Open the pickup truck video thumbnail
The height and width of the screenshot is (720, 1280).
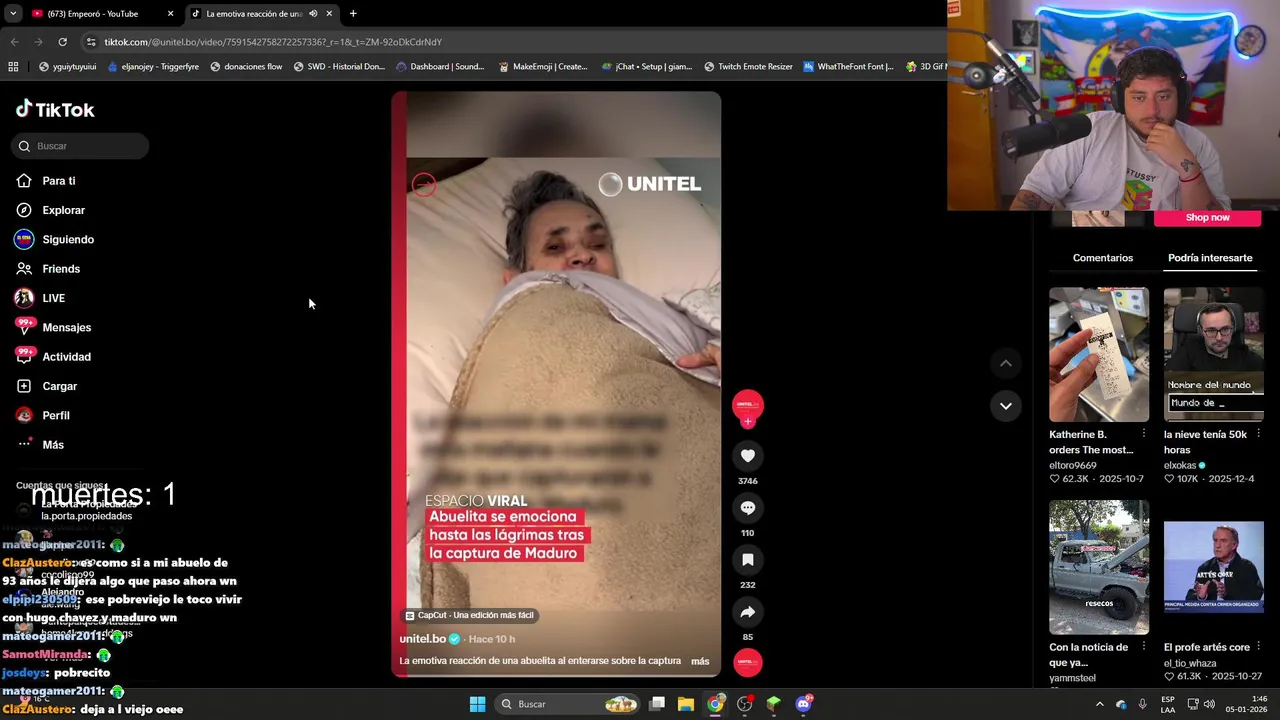1099,567
